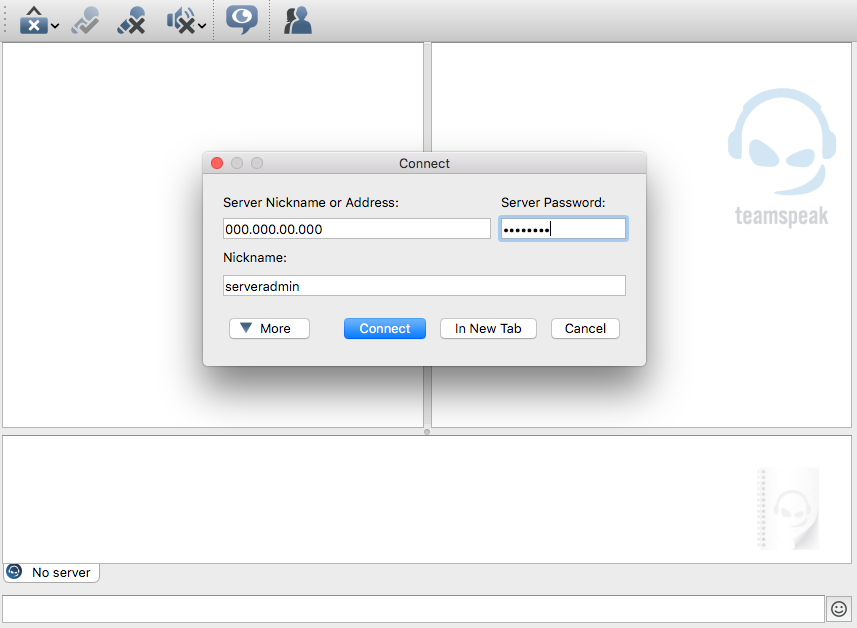Viewport: 857px width, 628px height.
Task: Click the chat message input box
Action: click(412, 608)
